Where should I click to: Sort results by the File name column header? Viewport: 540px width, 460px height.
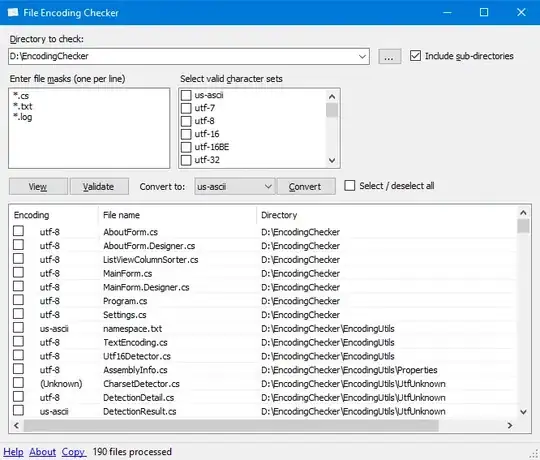177,215
